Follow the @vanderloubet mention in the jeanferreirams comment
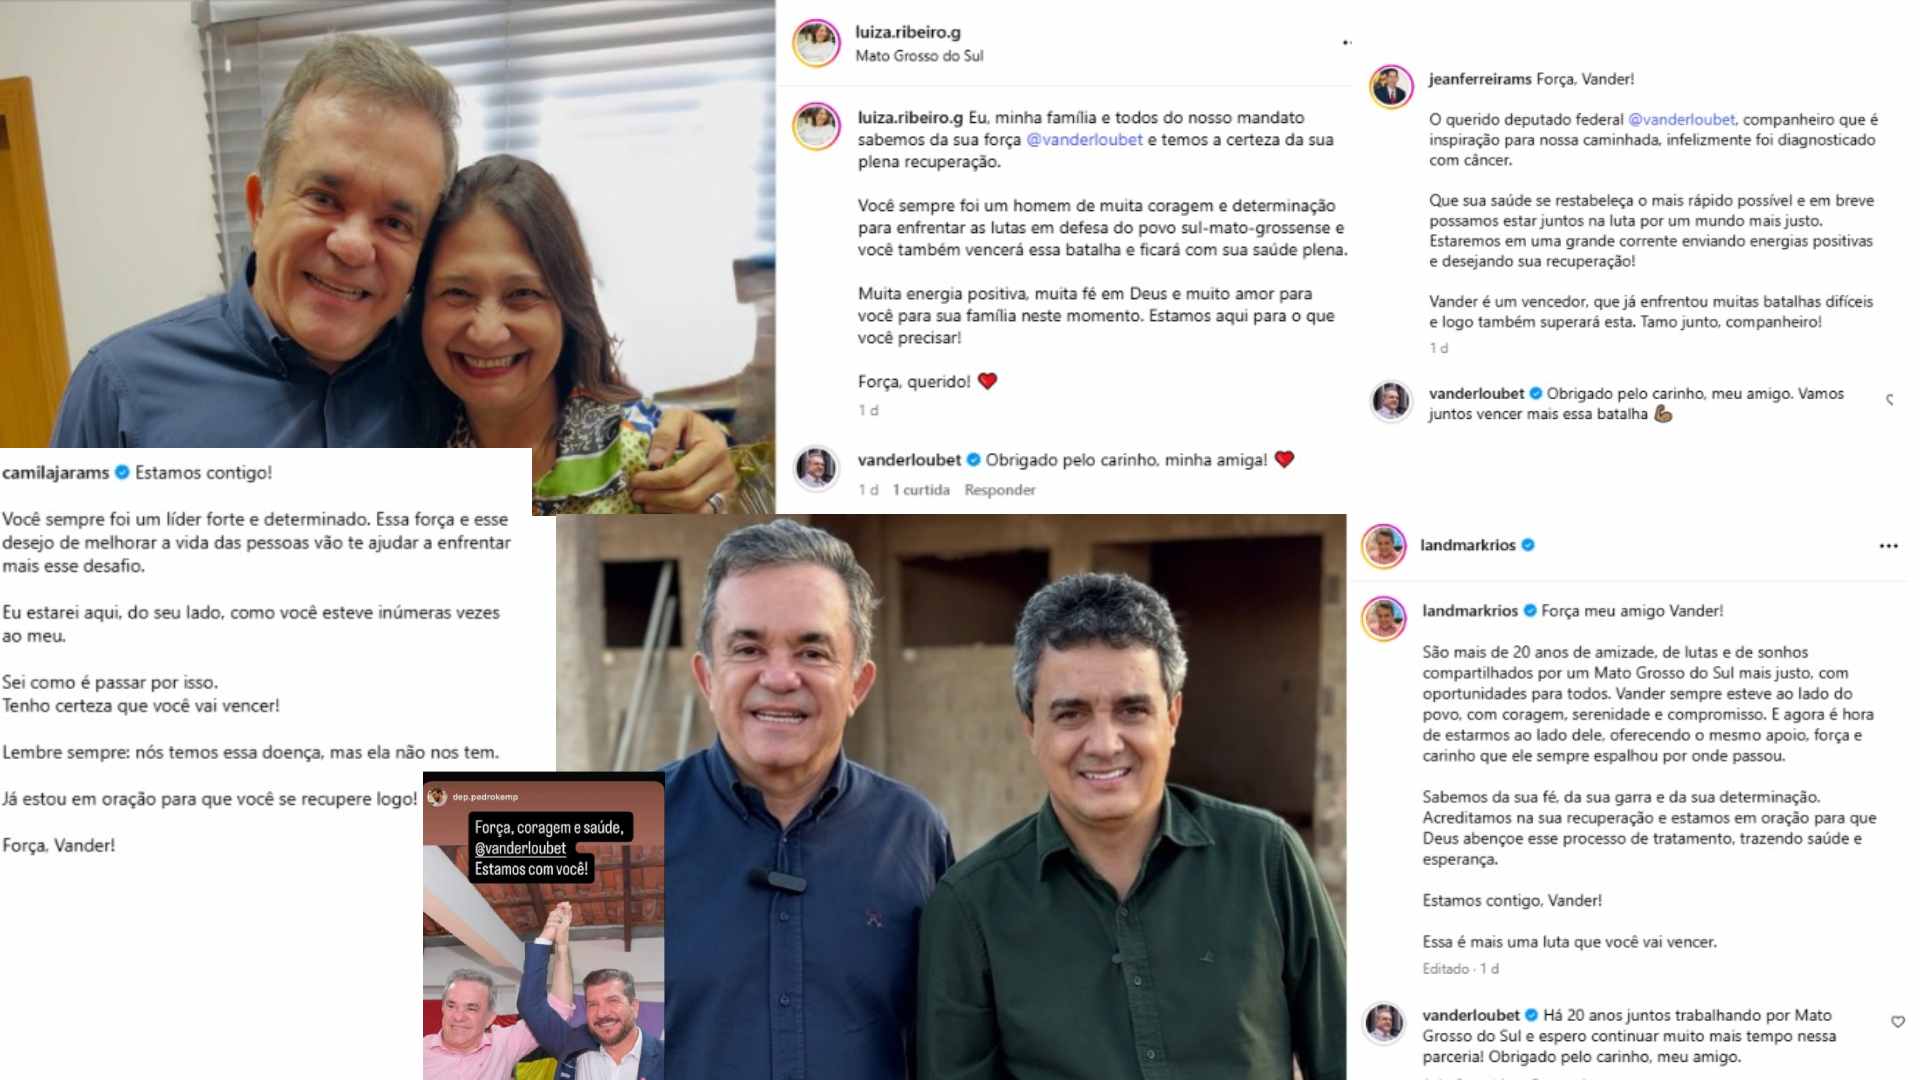 tap(1682, 119)
